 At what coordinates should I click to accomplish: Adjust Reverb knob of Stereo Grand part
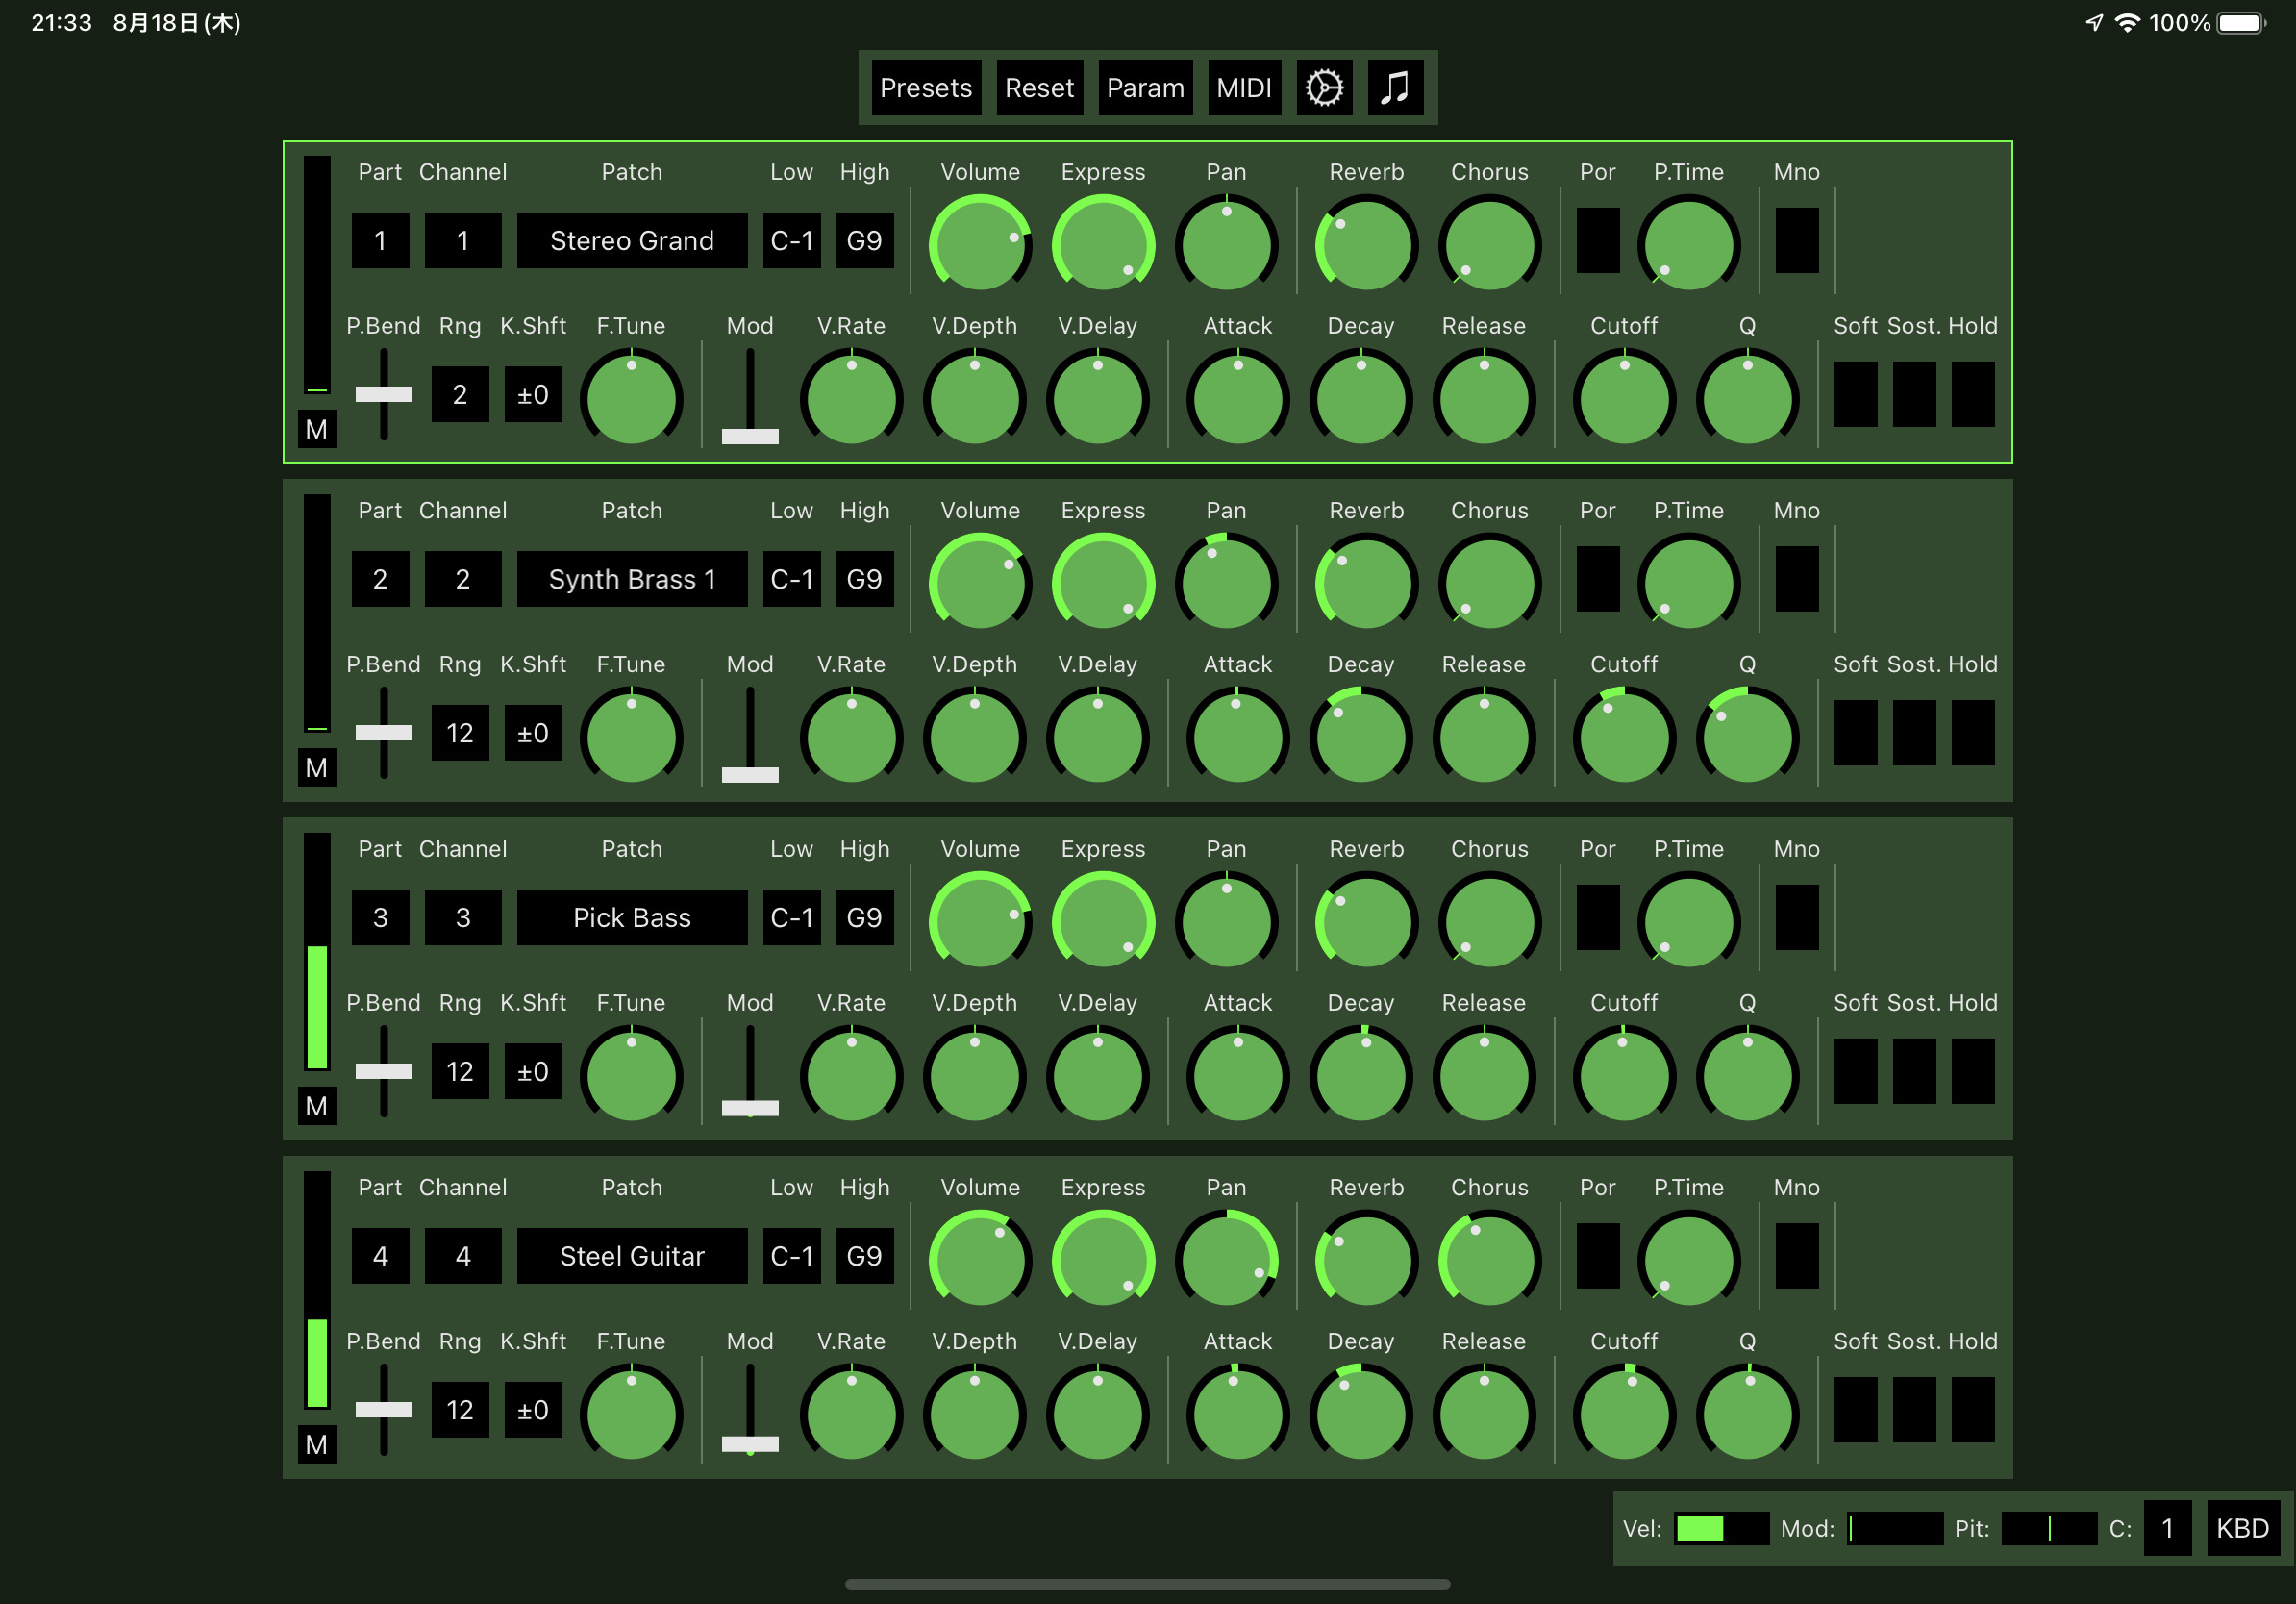click(1366, 244)
